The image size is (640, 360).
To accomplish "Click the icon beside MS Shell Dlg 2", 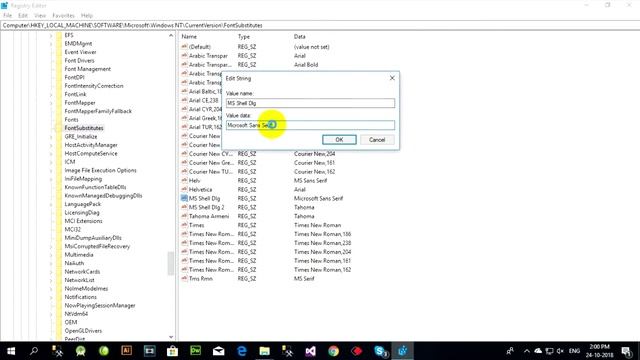I will (x=184, y=207).
